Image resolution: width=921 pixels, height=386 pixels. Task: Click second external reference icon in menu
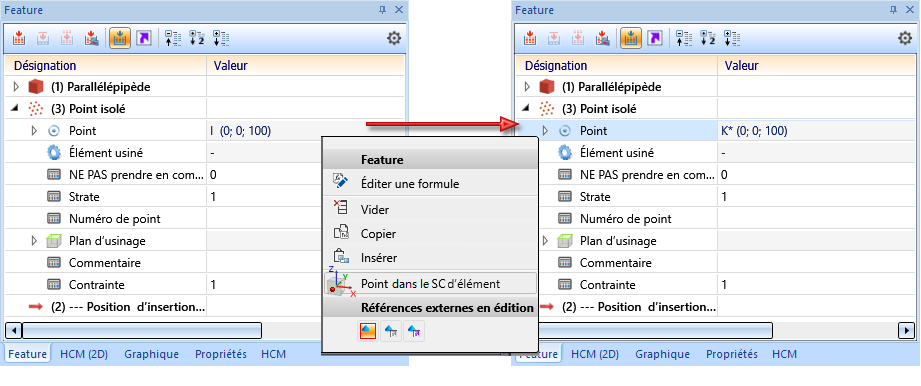[x=391, y=331]
